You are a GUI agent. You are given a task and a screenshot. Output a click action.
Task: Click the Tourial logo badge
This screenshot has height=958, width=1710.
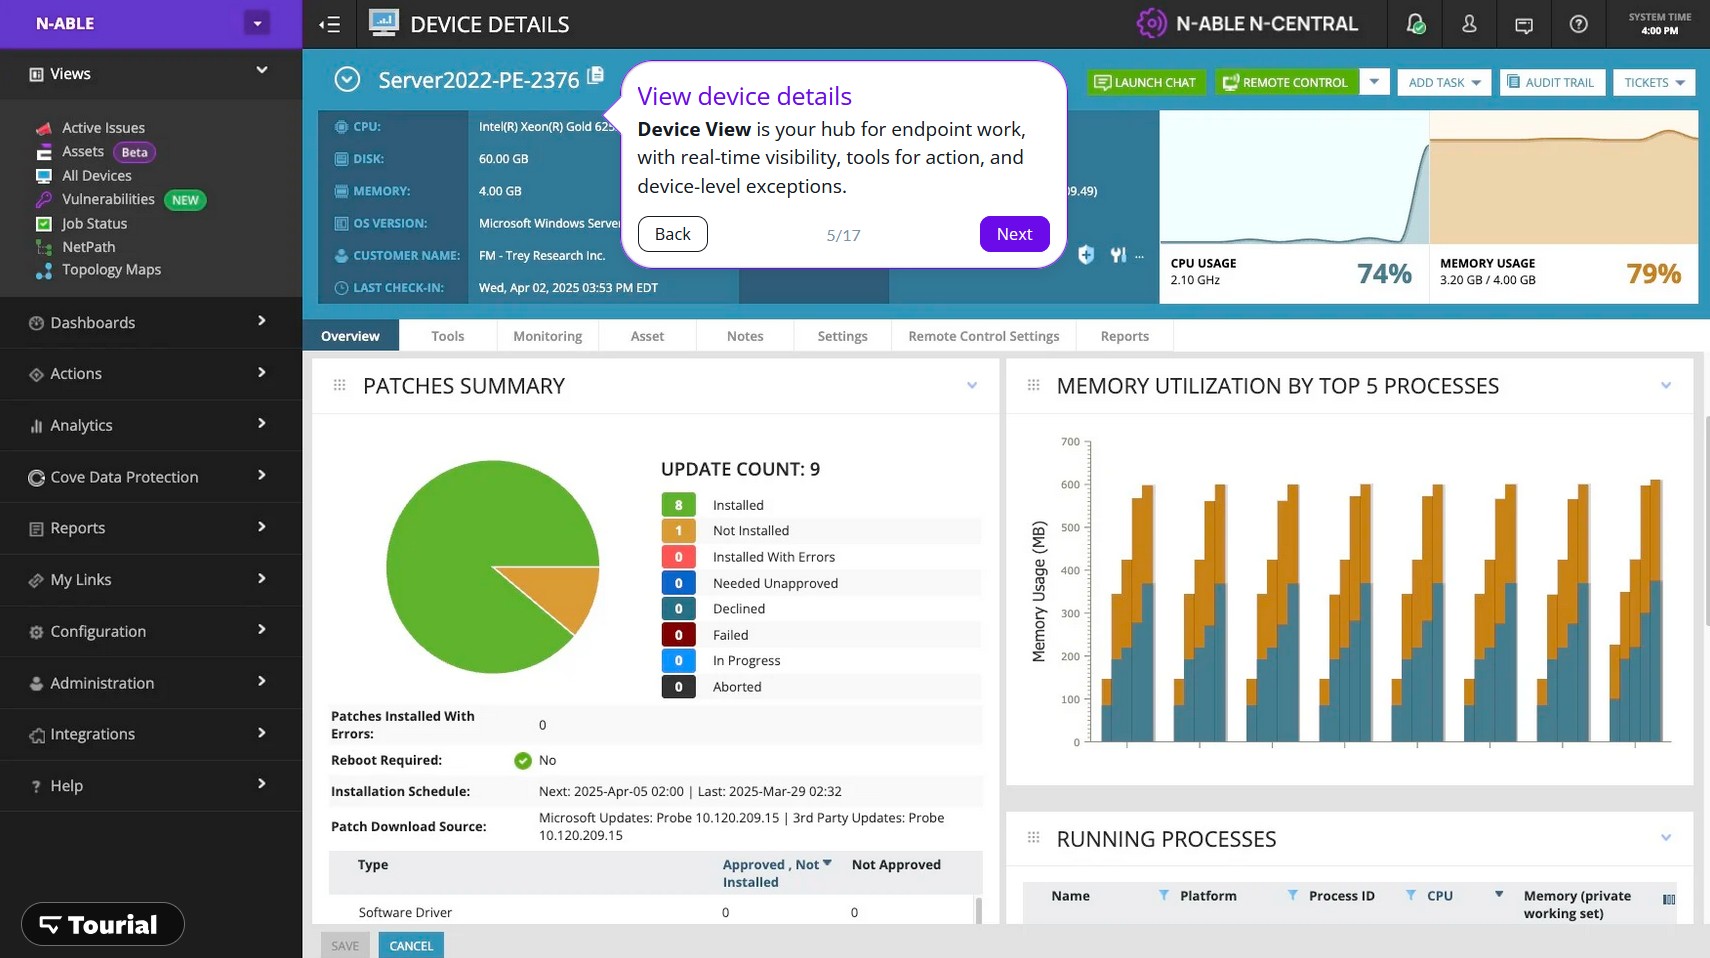tap(102, 924)
